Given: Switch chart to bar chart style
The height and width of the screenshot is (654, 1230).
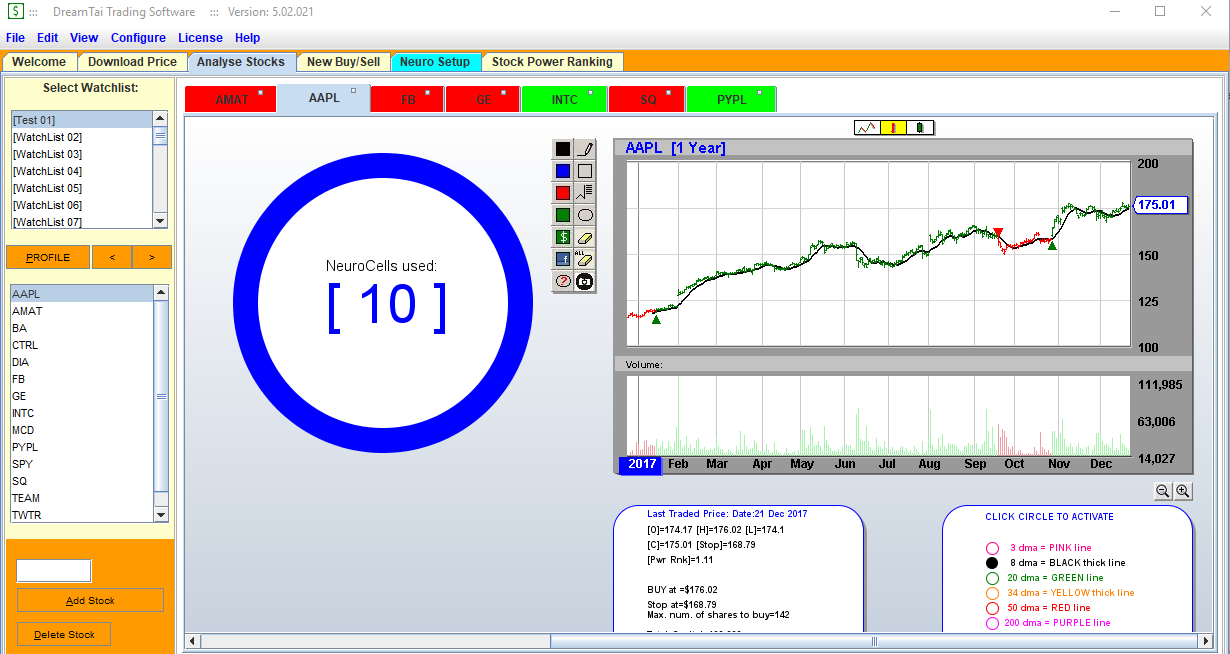Looking at the screenshot, I should click(893, 127).
